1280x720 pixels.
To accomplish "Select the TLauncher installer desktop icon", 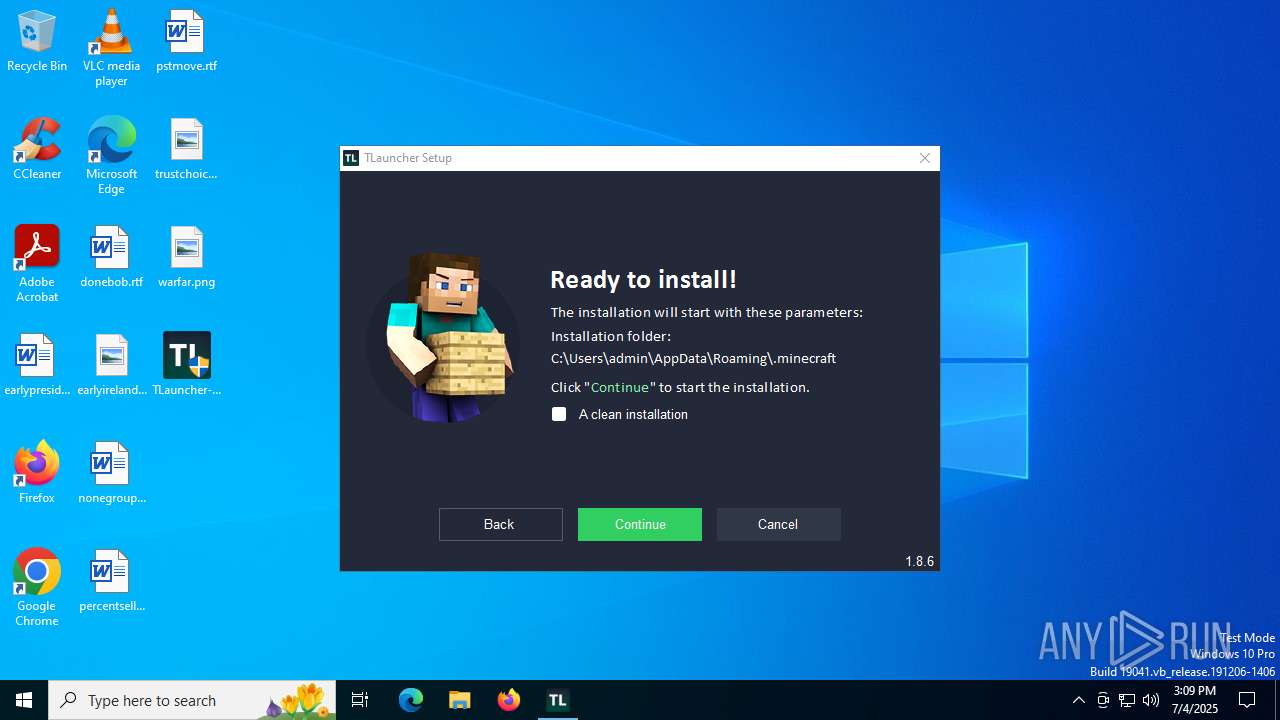I will (186, 365).
